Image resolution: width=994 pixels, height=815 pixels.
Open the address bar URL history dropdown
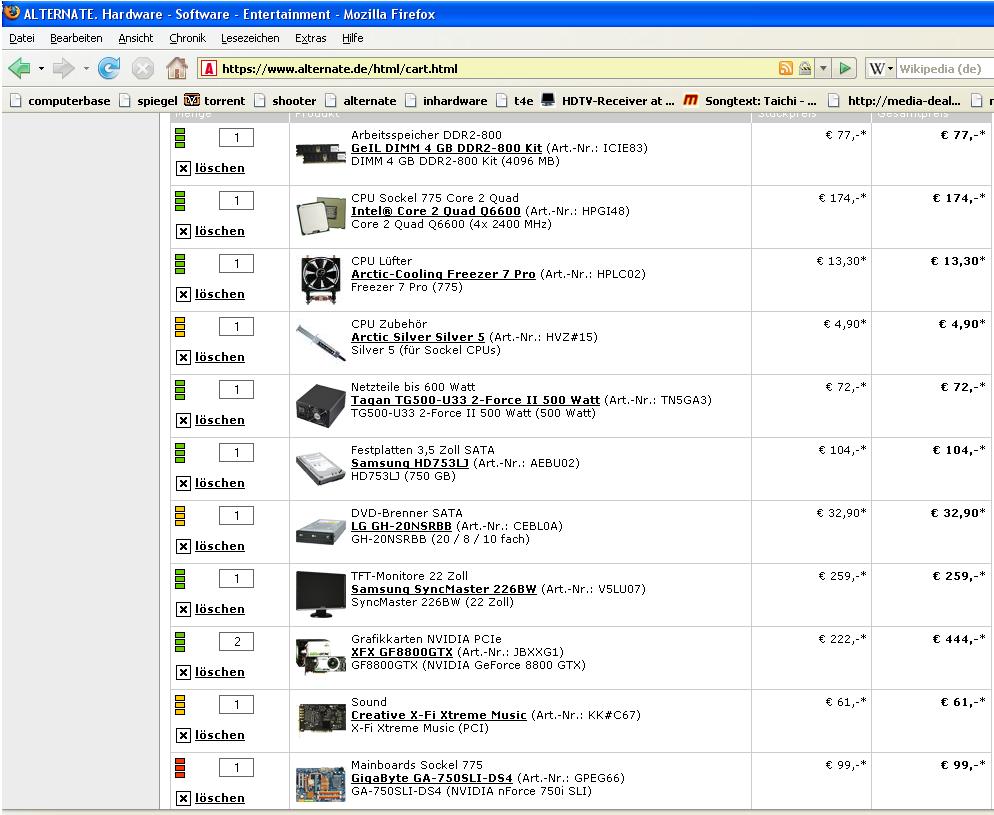tap(823, 68)
